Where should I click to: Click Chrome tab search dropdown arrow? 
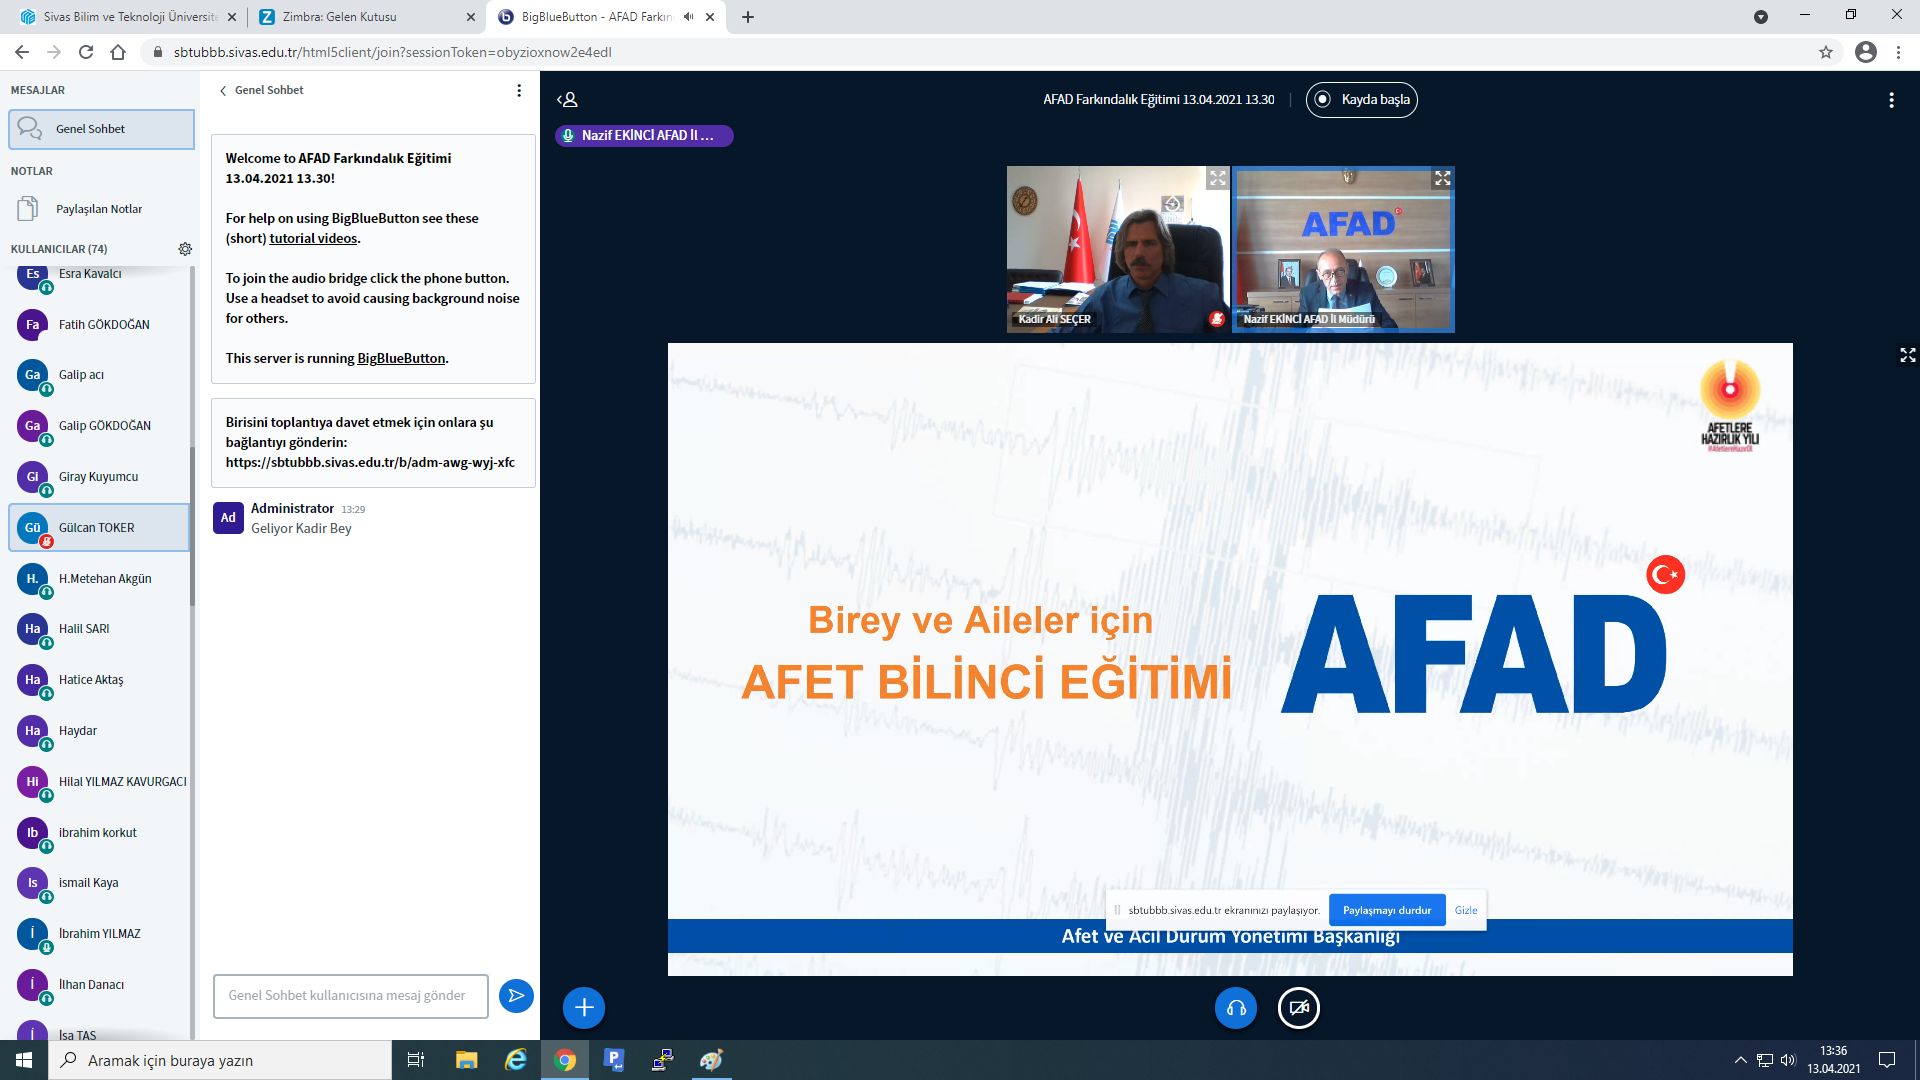[1761, 17]
